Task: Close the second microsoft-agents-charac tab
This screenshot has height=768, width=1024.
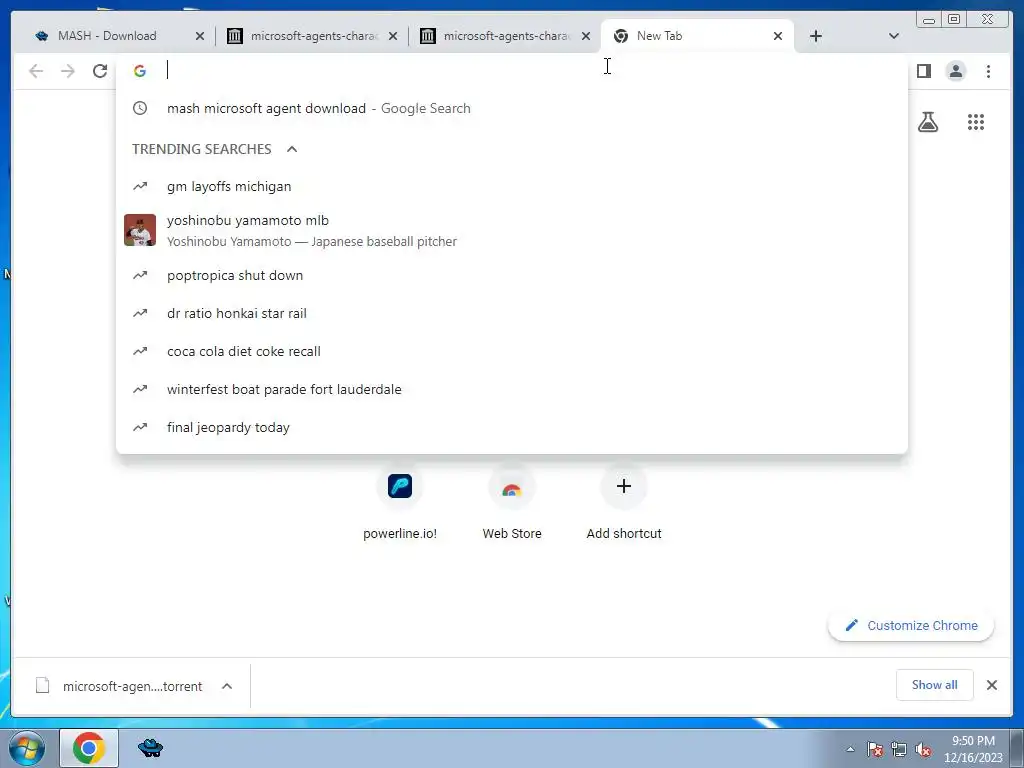Action: coord(586,36)
